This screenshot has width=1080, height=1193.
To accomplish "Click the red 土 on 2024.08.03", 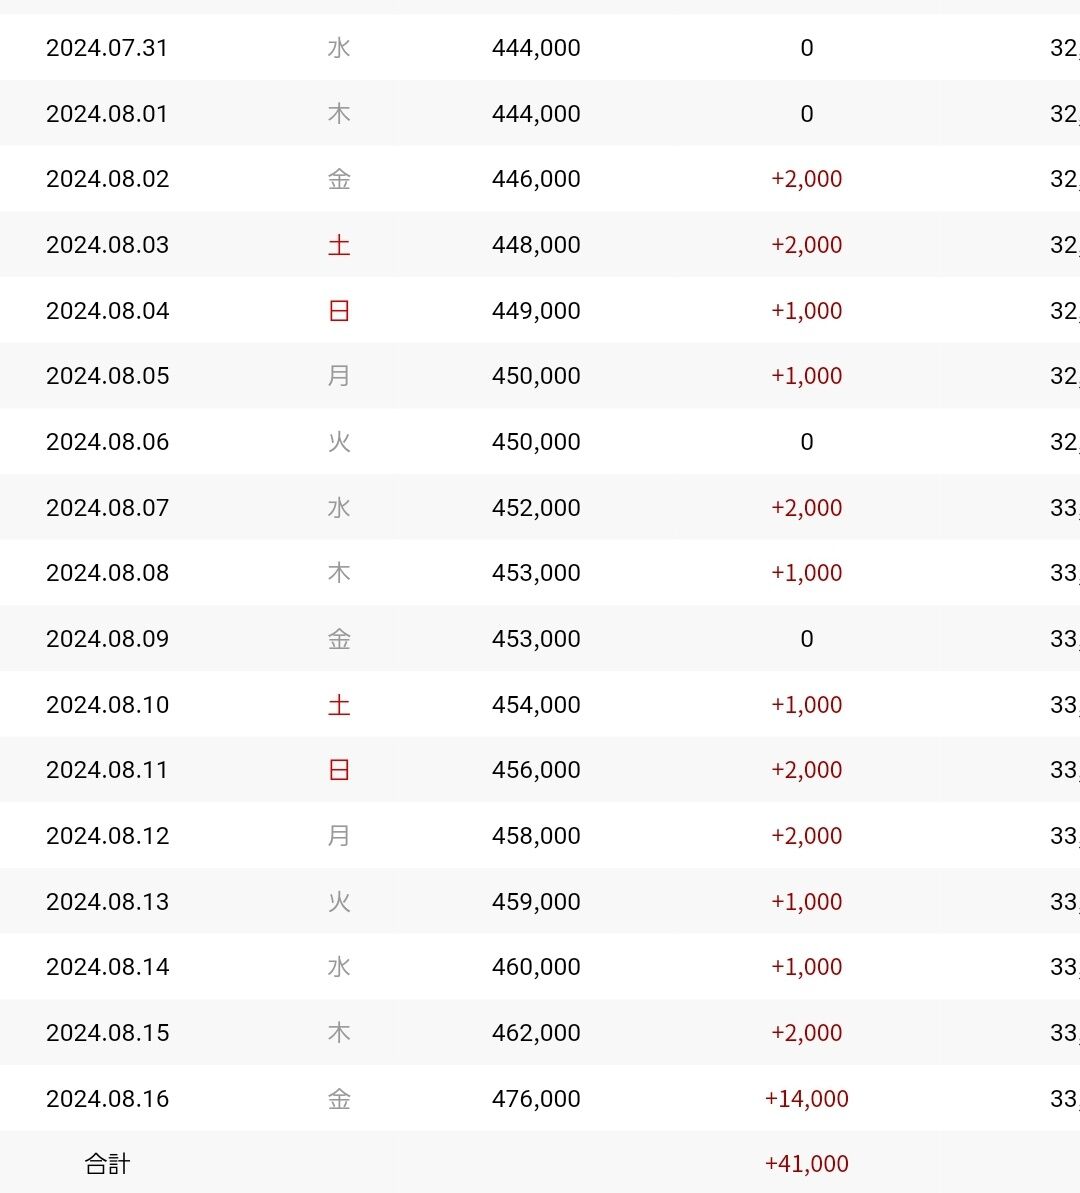I will [339, 245].
